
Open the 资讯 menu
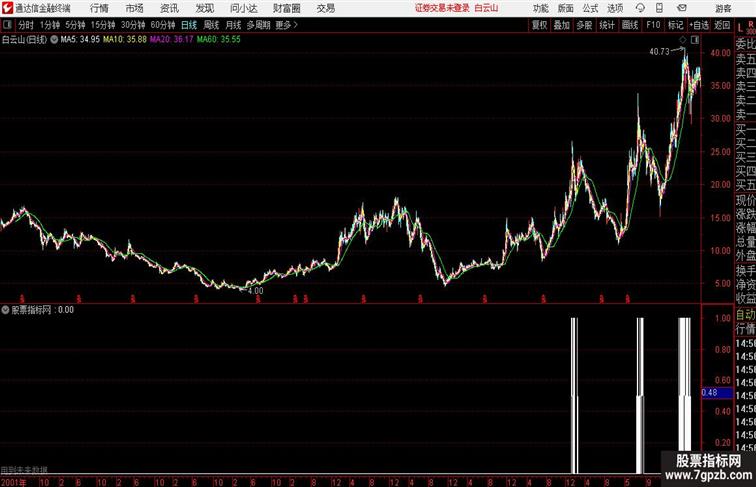169,8
